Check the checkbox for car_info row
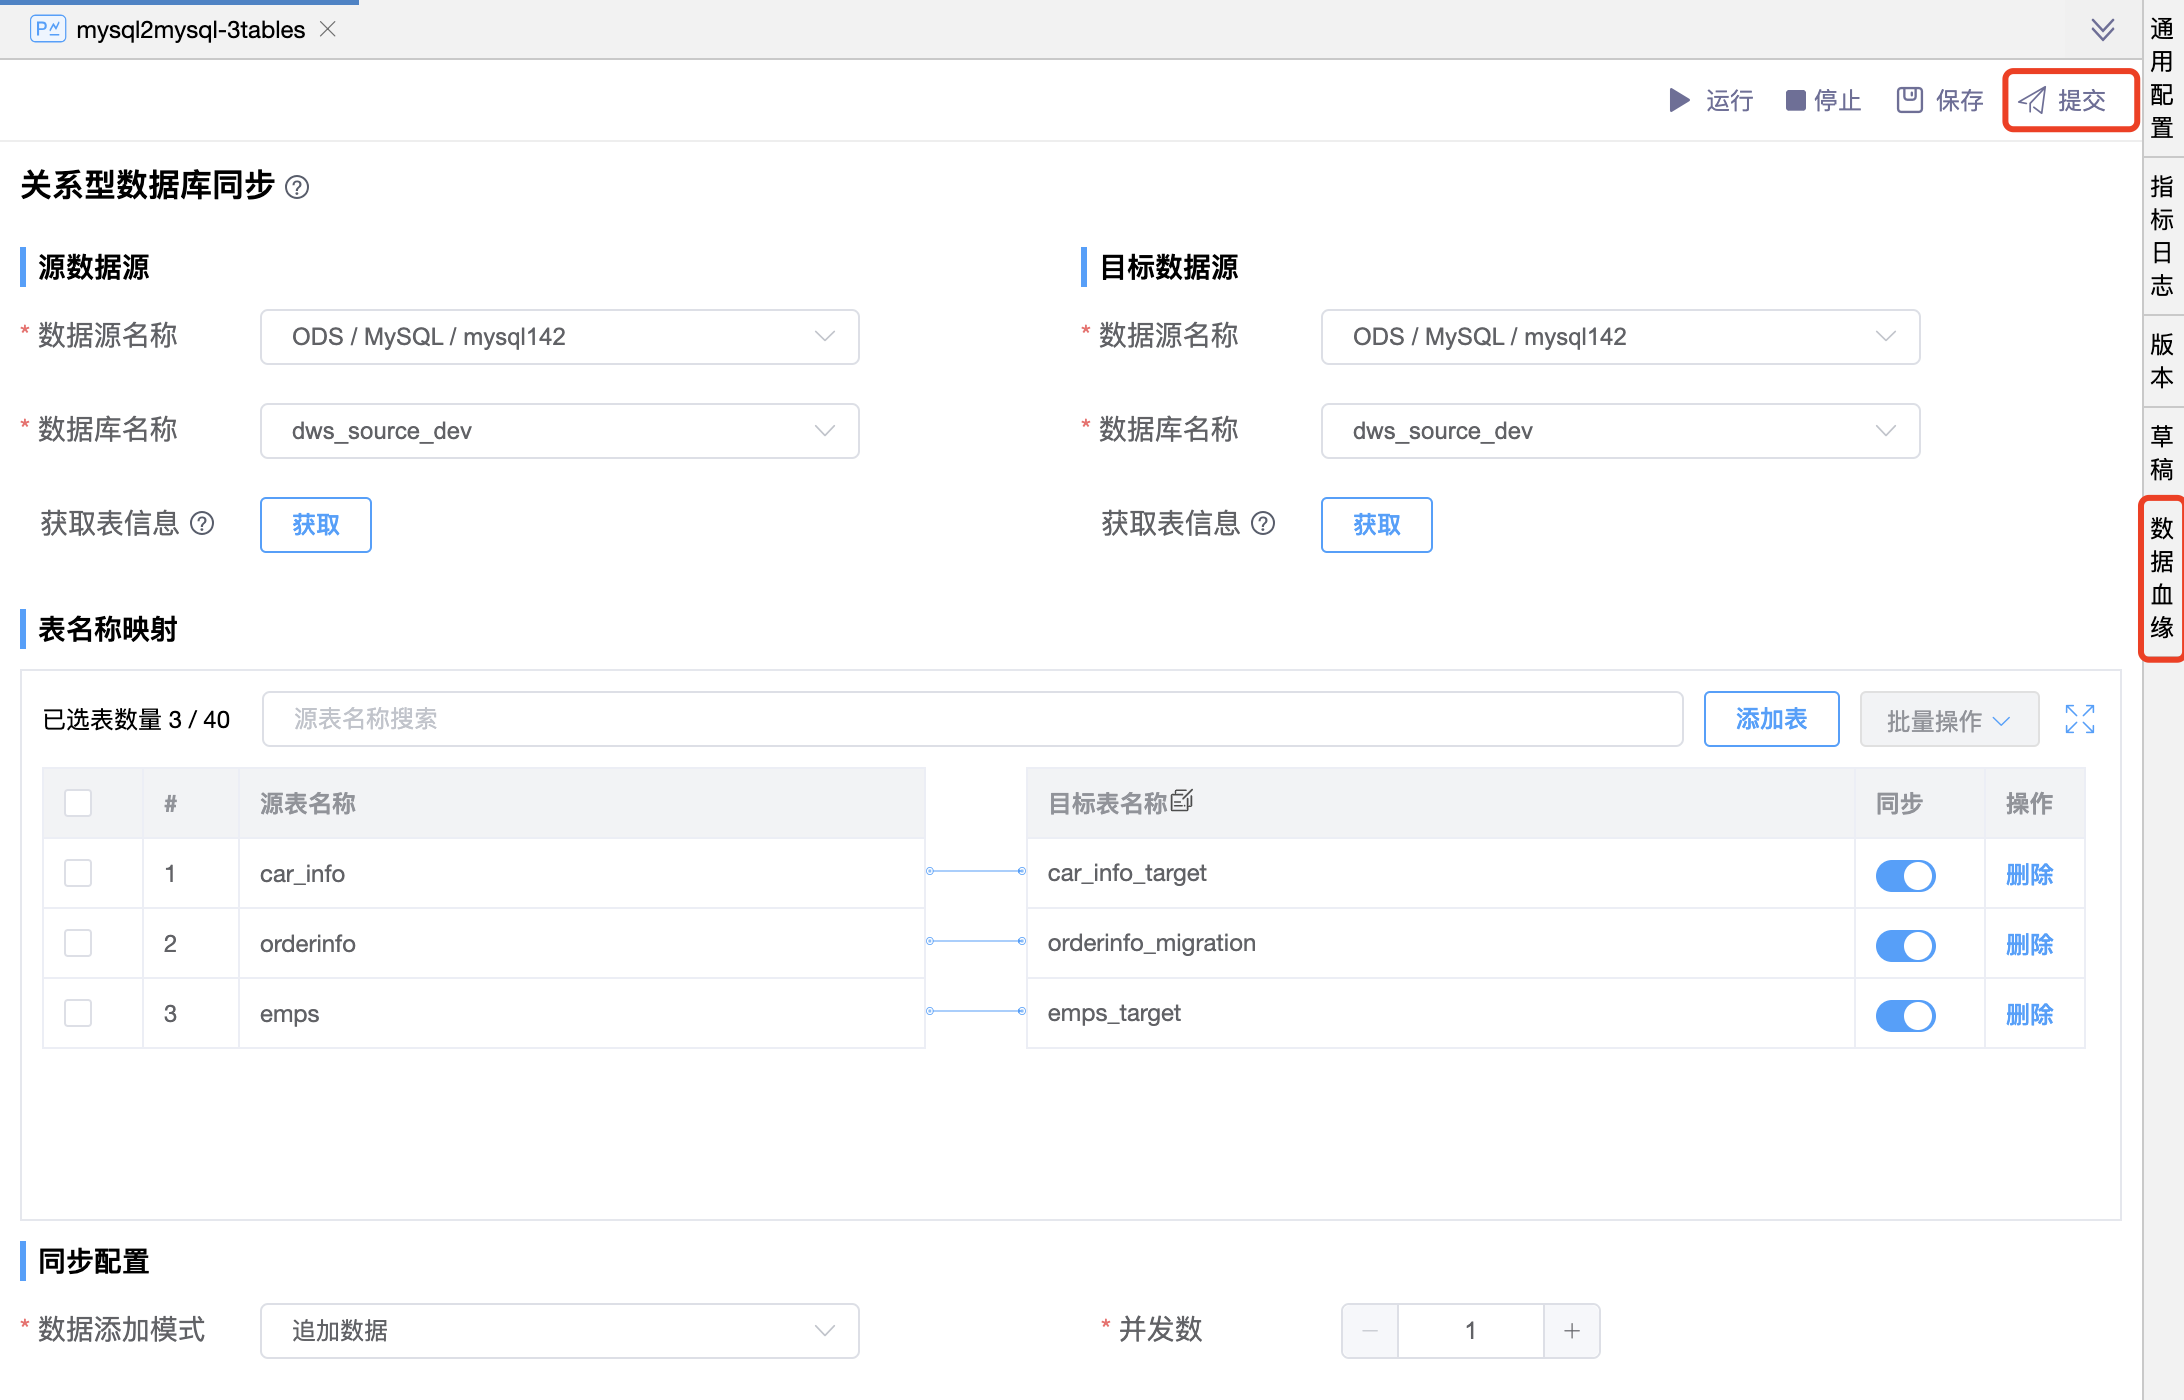This screenshot has width=2184, height=1400. pyautogui.click(x=78, y=873)
